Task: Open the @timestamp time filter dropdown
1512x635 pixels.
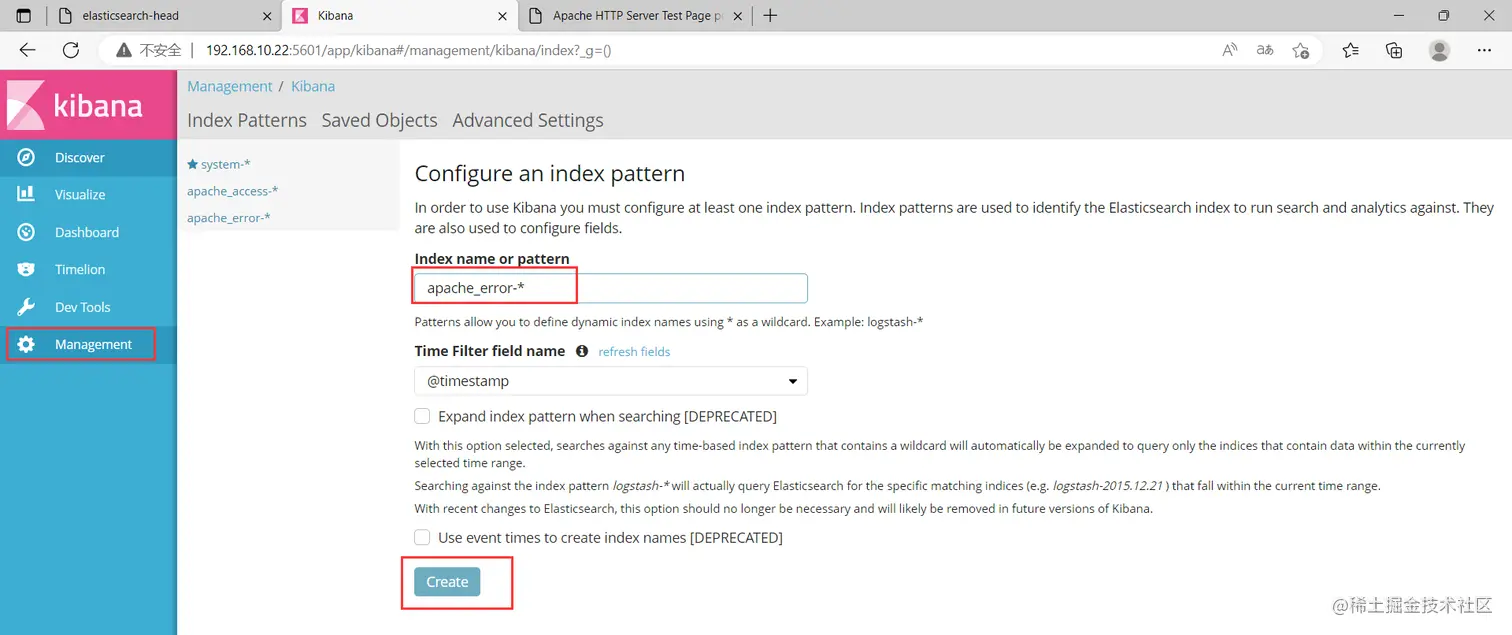Action: click(x=611, y=381)
